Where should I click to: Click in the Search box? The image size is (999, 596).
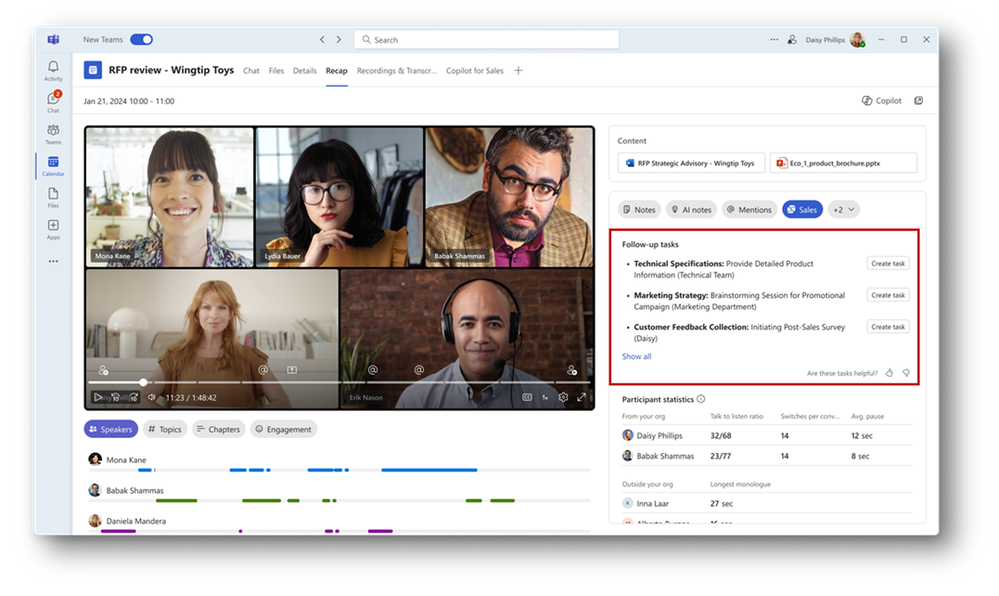click(486, 40)
